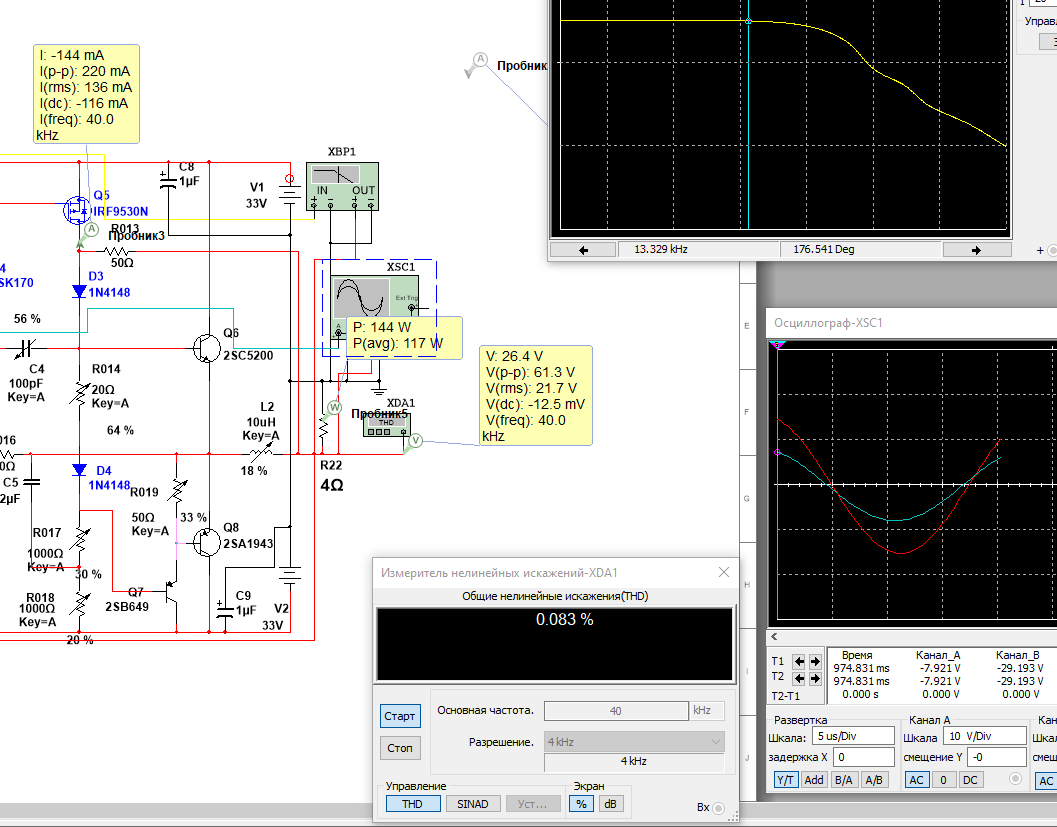Move Bode cursor left with arrow button
The image size is (1057, 827).
coord(584,249)
